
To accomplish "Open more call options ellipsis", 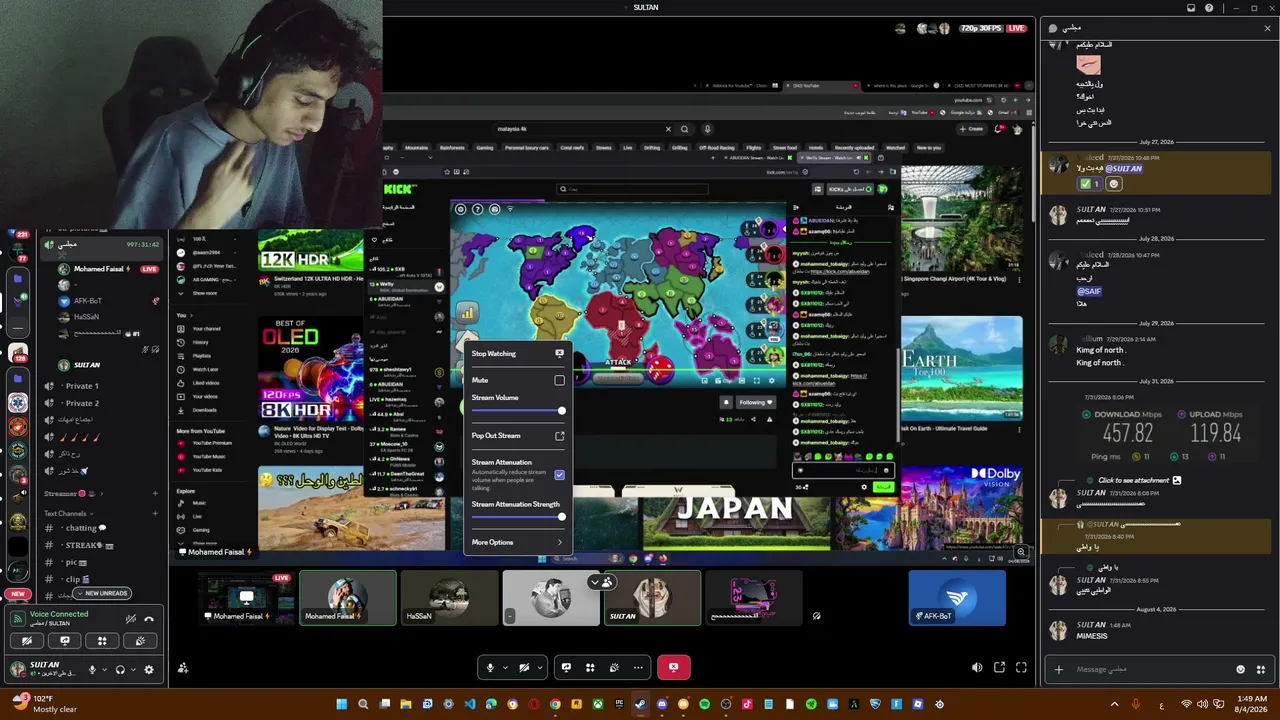I will [638, 668].
